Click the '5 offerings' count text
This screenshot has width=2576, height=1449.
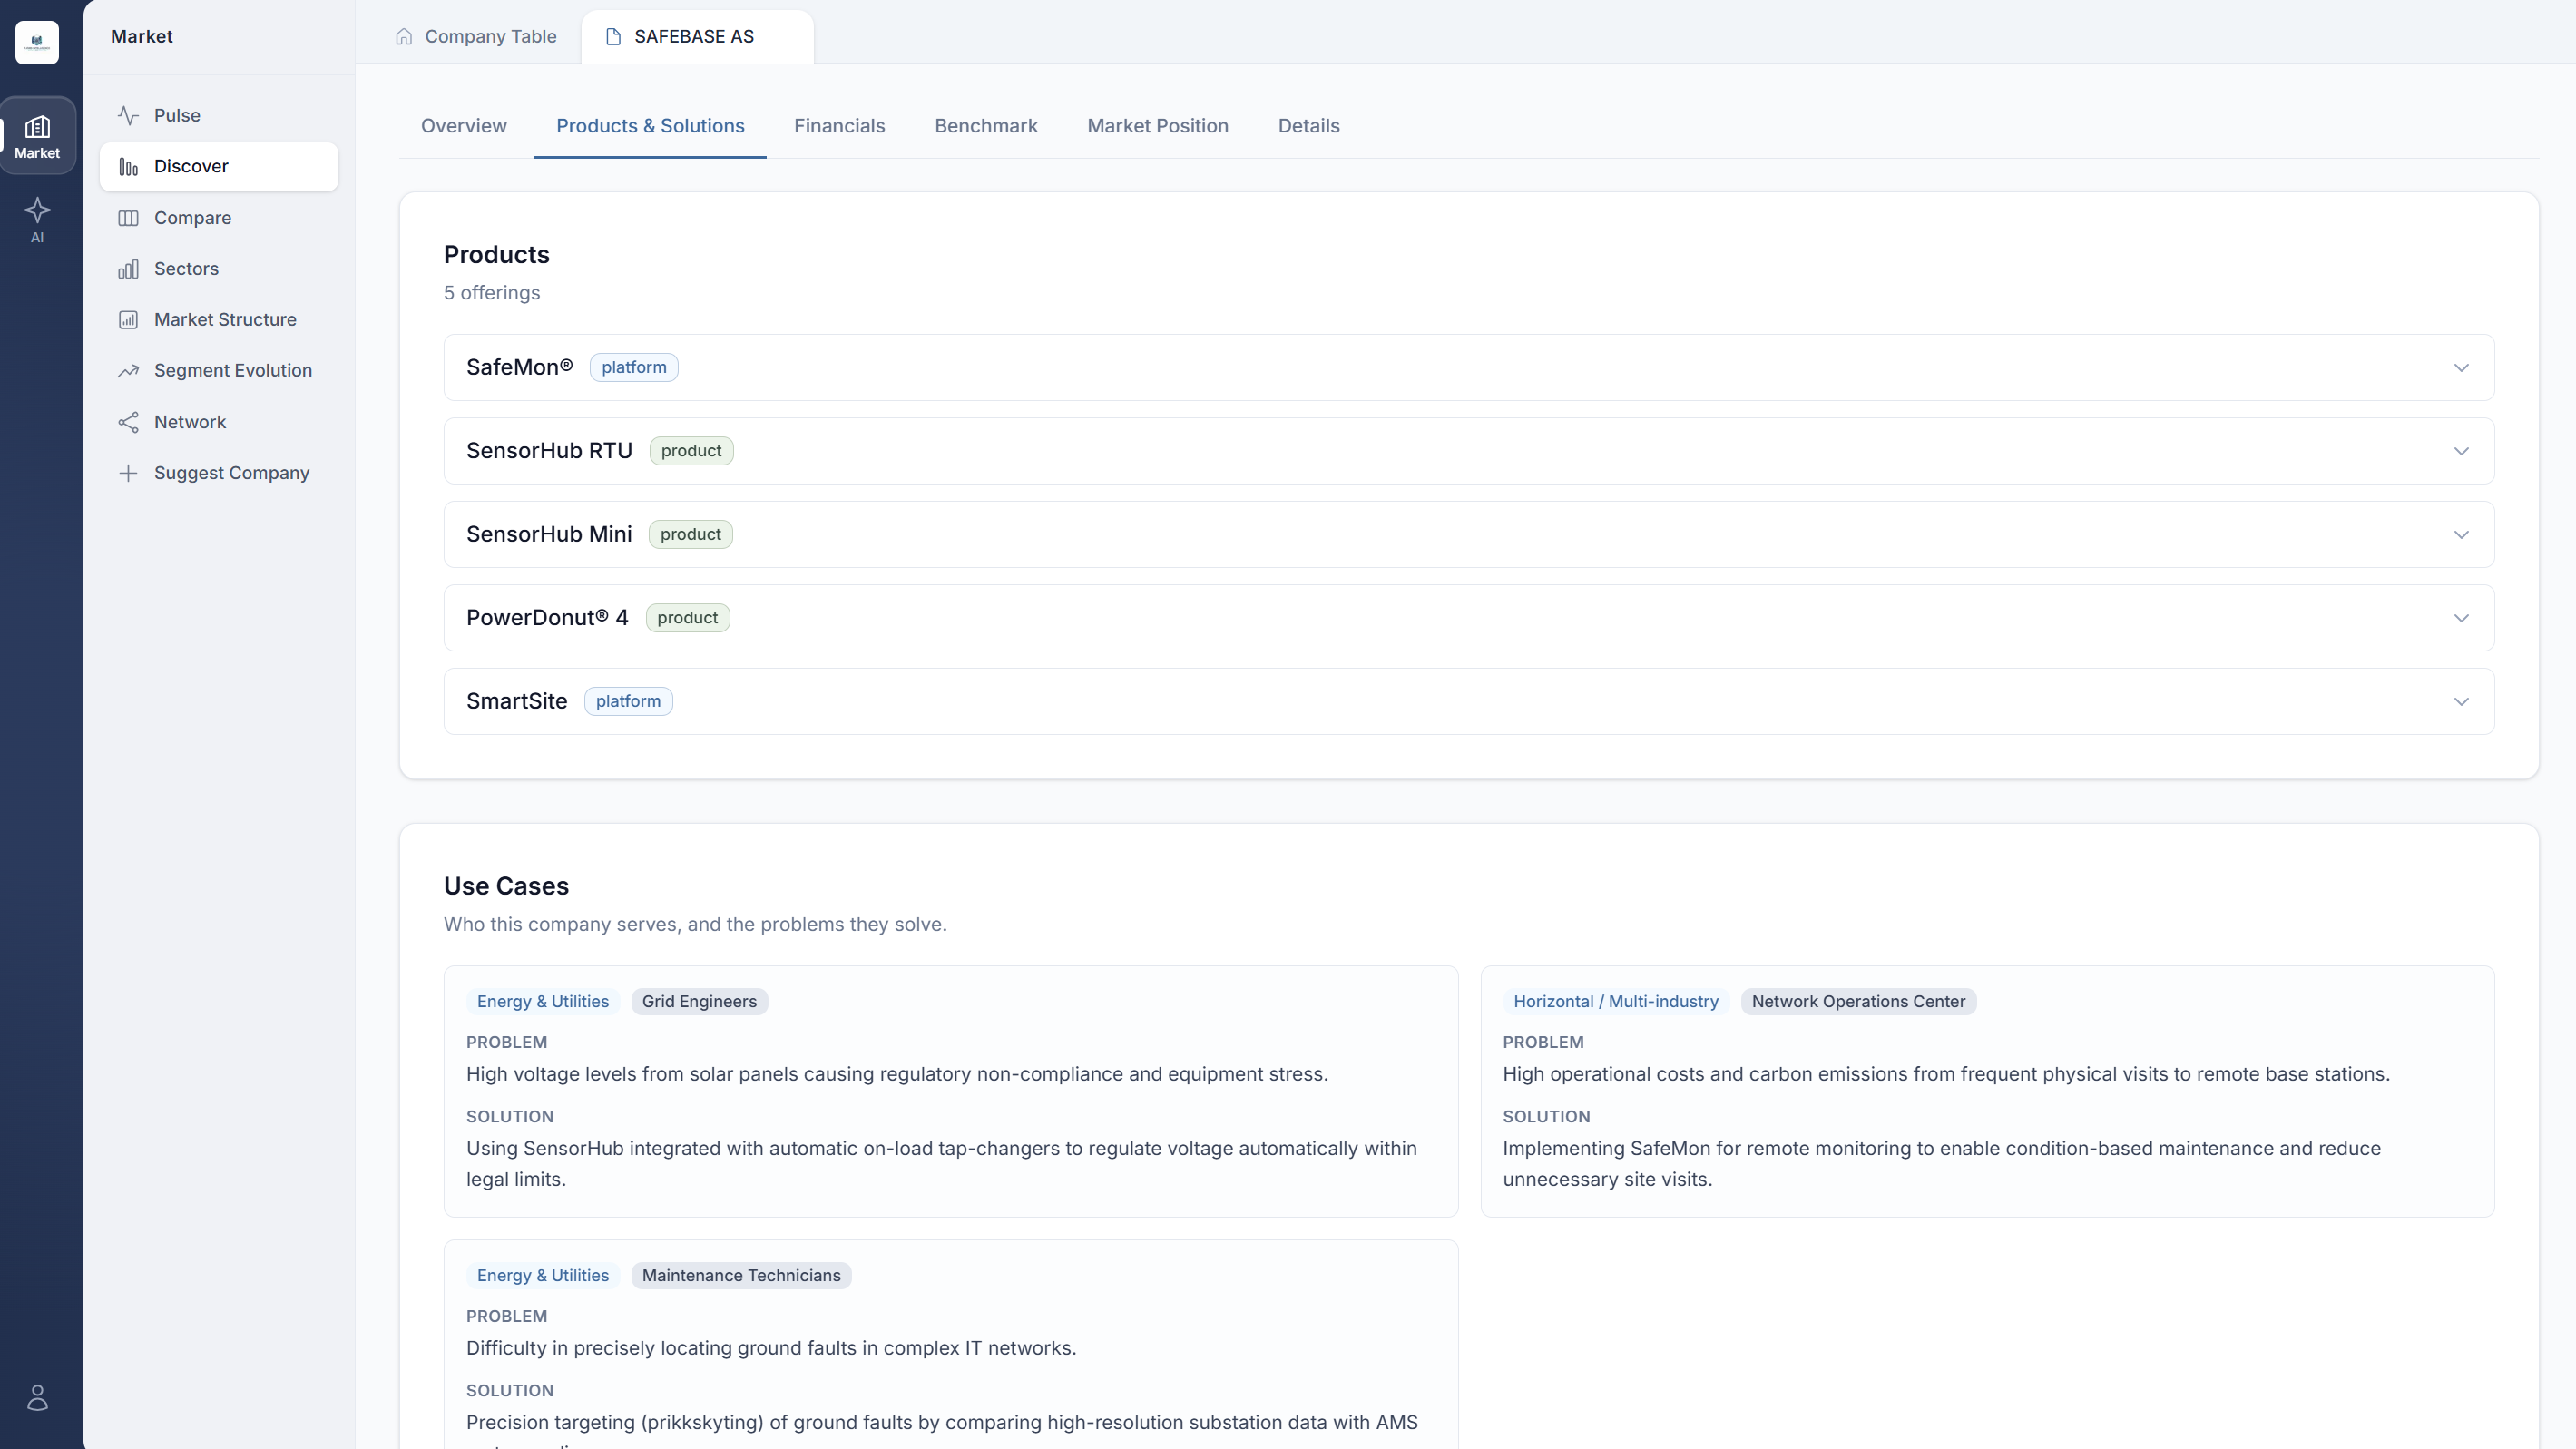(492, 293)
